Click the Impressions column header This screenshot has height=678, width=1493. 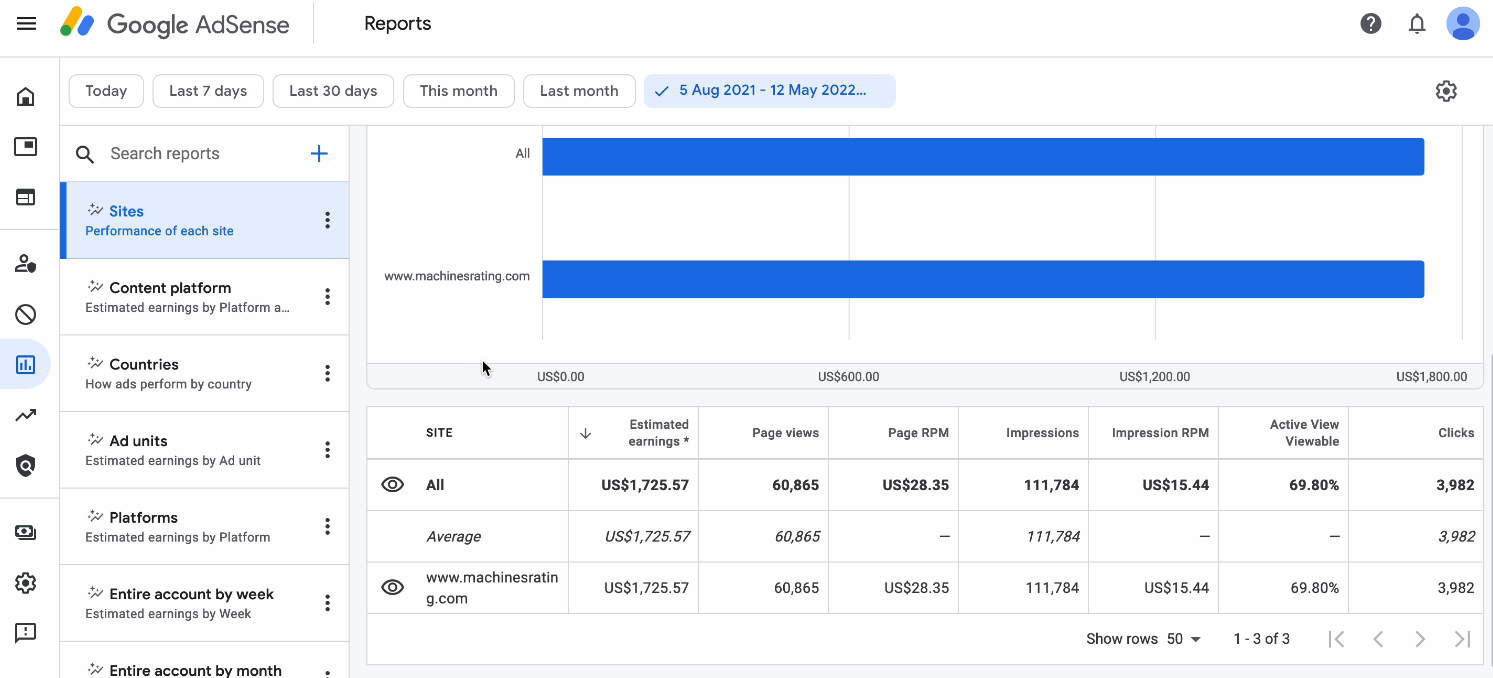click(1024, 433)
